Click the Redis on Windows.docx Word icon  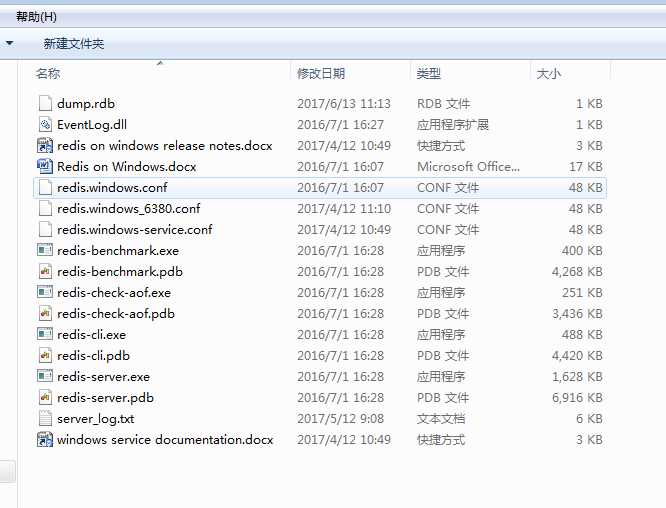45,167
